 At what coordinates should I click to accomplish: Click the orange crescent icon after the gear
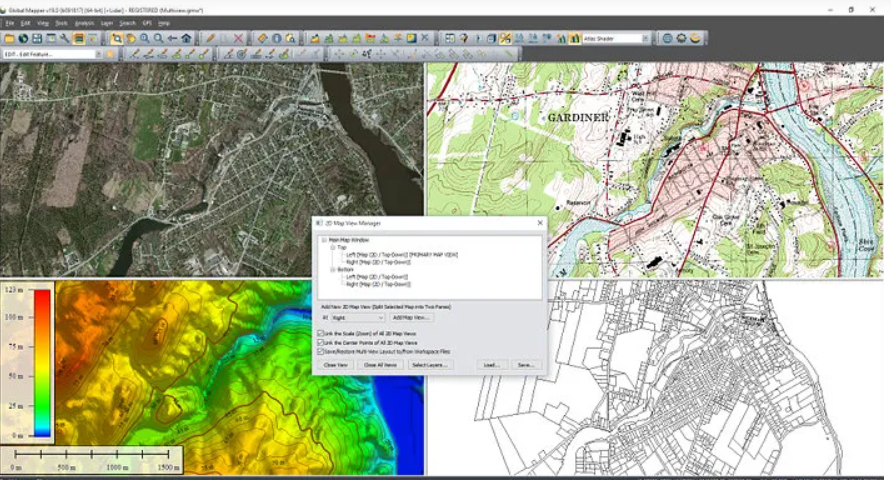click(x=695, y=39)
